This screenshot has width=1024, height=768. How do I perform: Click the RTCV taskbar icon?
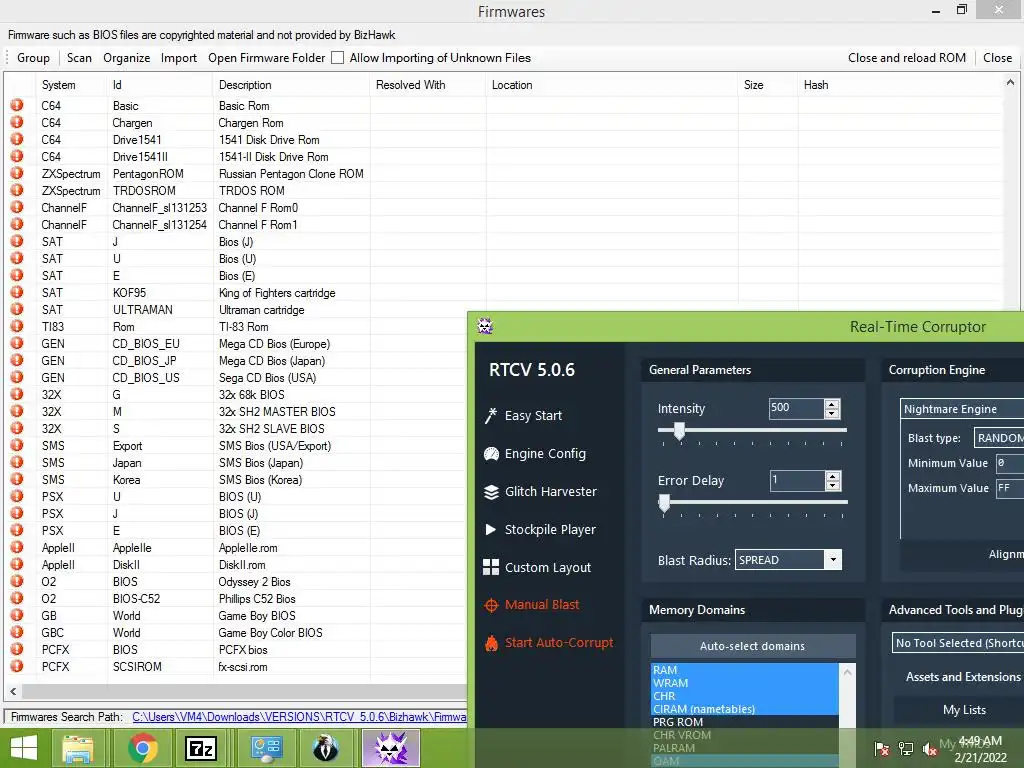pyautogui.click(x=391, y=748)
